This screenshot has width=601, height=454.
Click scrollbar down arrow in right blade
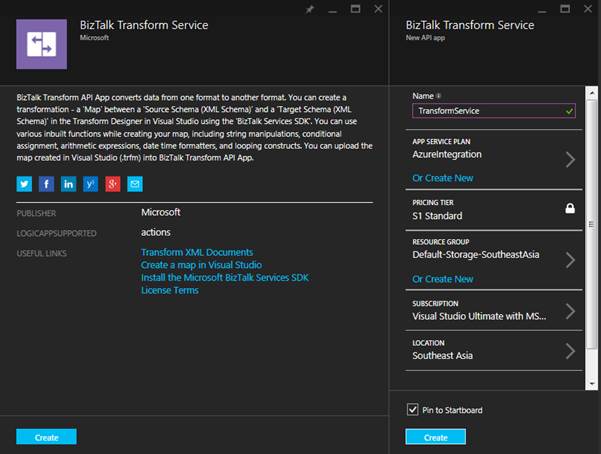(x=592, y=384)
